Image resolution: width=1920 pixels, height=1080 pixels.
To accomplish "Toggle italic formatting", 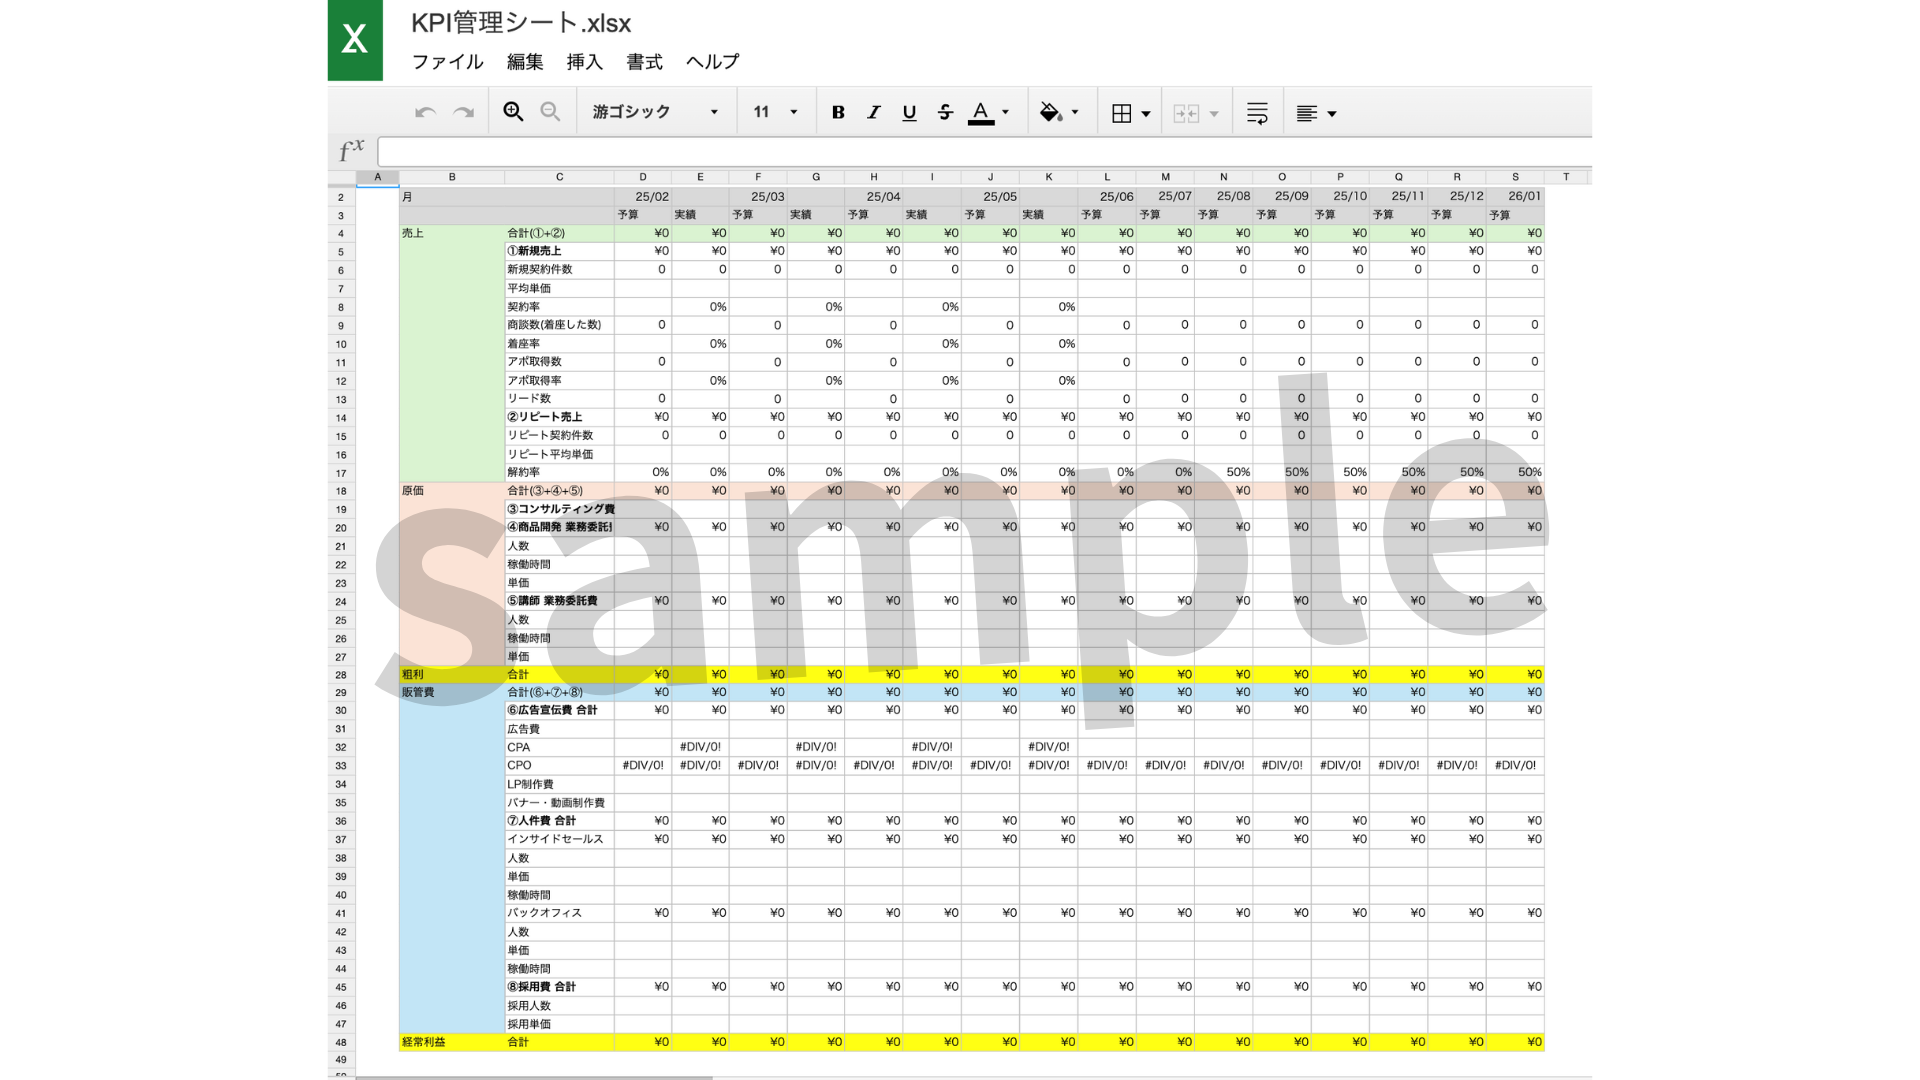I will click(873, 112).
